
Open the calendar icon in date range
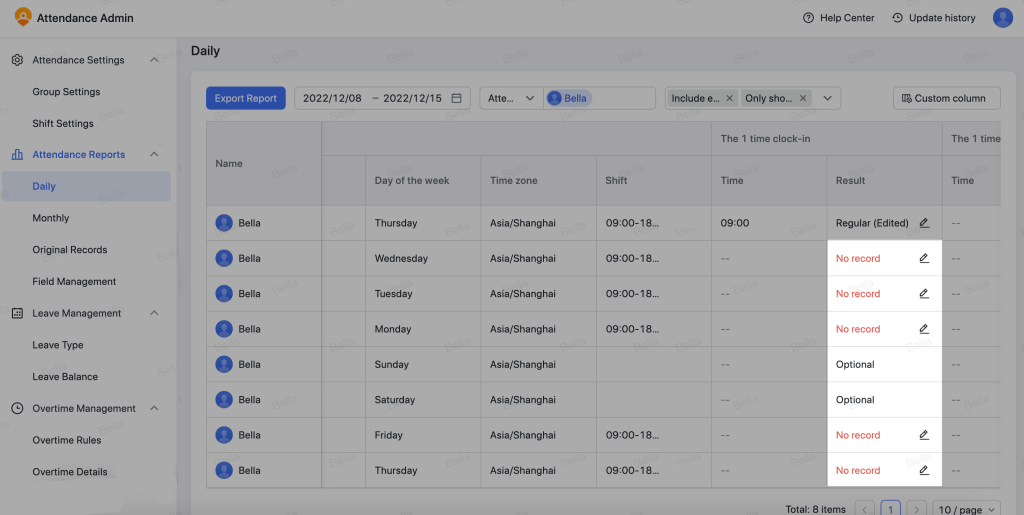457,98
